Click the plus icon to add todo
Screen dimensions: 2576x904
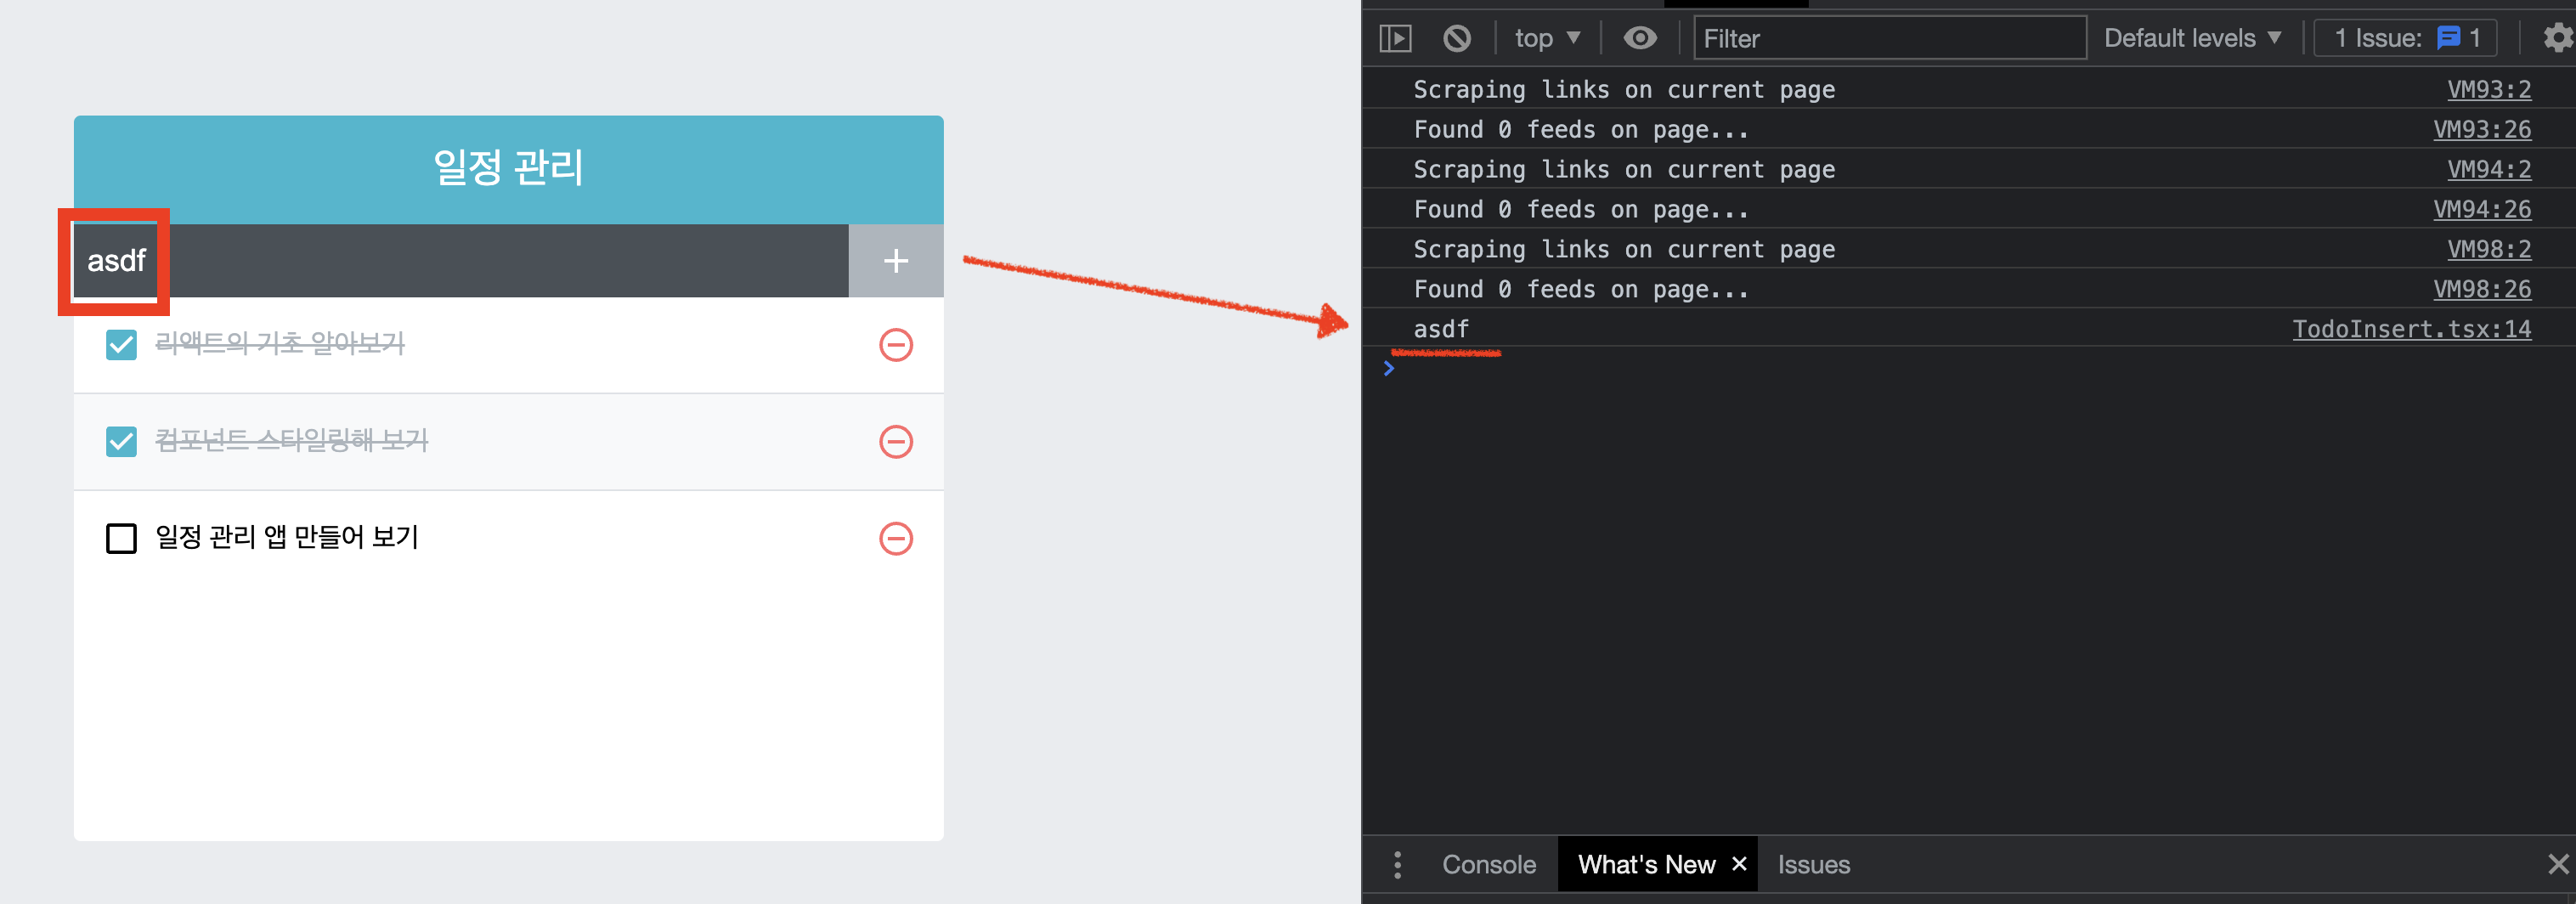tap(895, 261)
